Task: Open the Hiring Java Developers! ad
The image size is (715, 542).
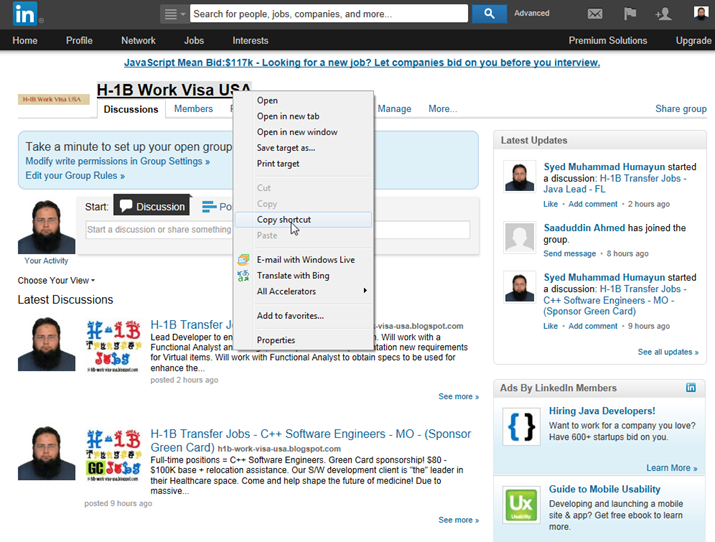Action: point(602,411)
